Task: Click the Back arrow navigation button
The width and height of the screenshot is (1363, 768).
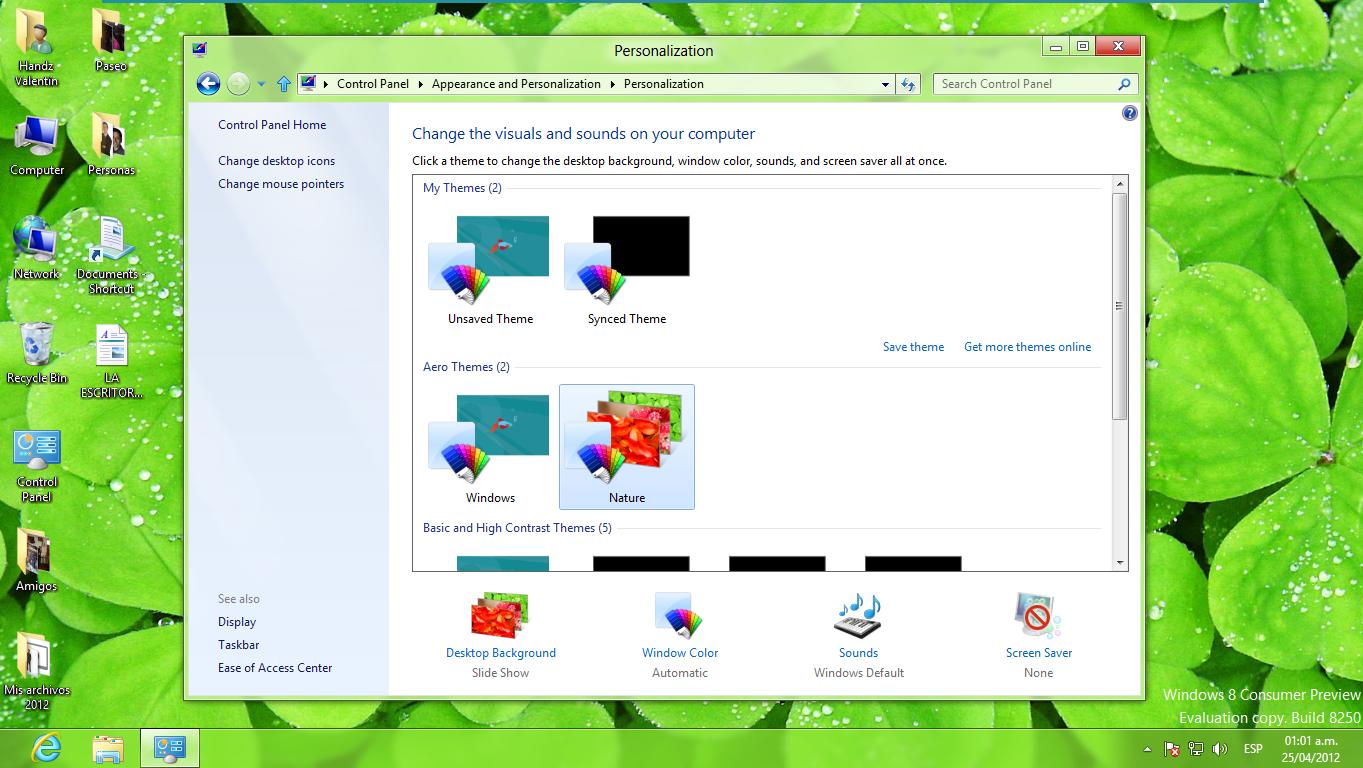Action: pyautogui.click(x=208, y=84)
